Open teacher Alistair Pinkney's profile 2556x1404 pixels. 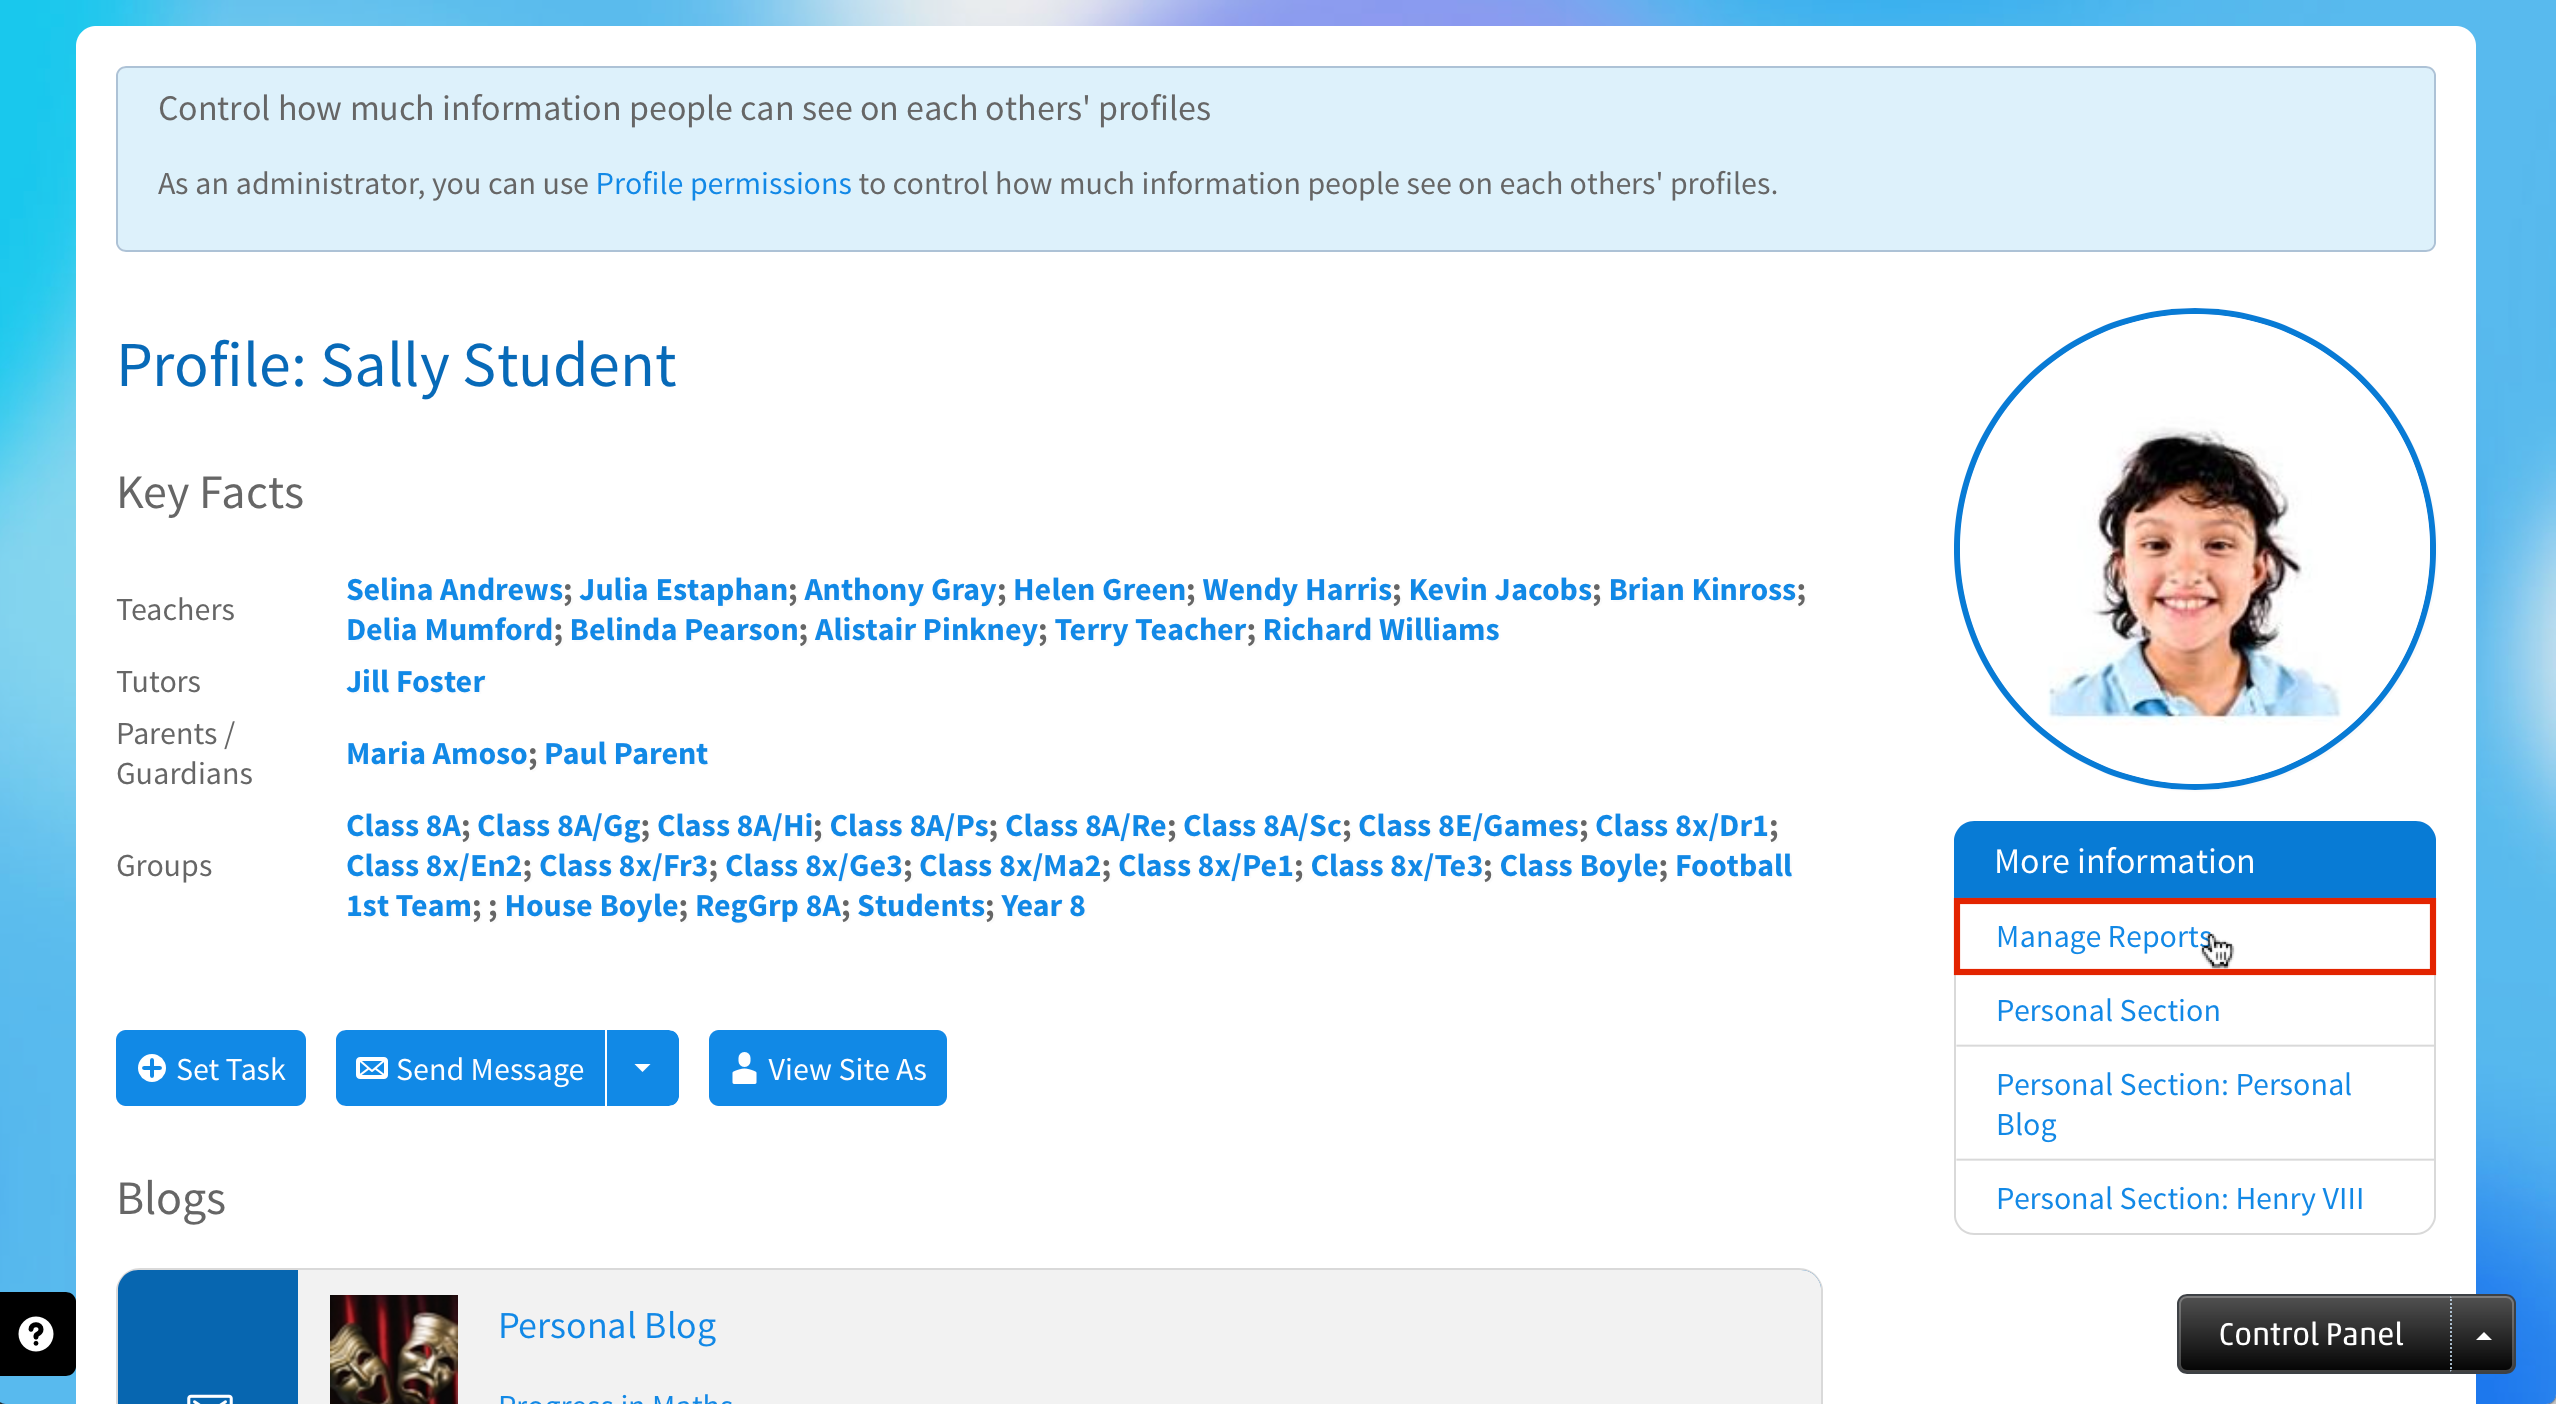[x=926, y=629]
